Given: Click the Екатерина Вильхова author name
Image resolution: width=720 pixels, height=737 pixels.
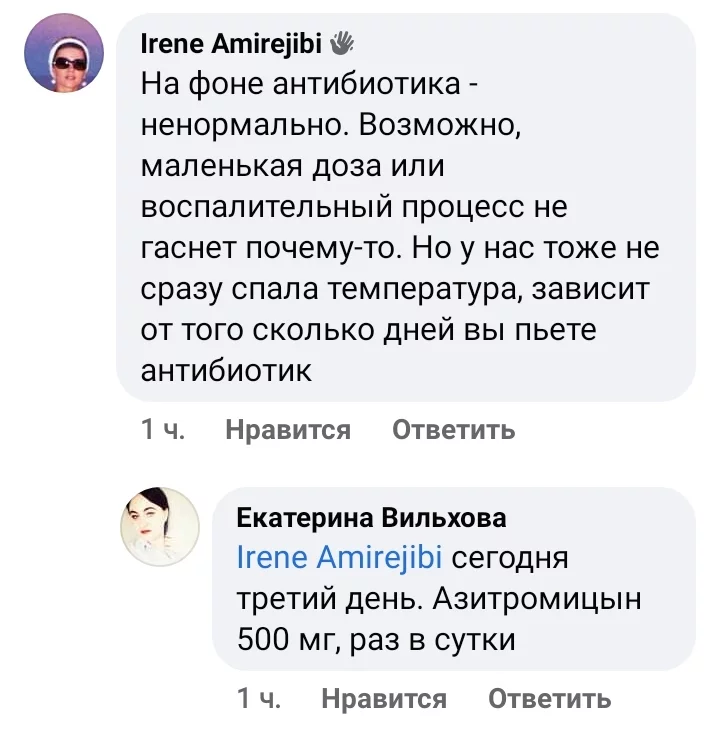Looking at the screenshot, I should (371, 517).
